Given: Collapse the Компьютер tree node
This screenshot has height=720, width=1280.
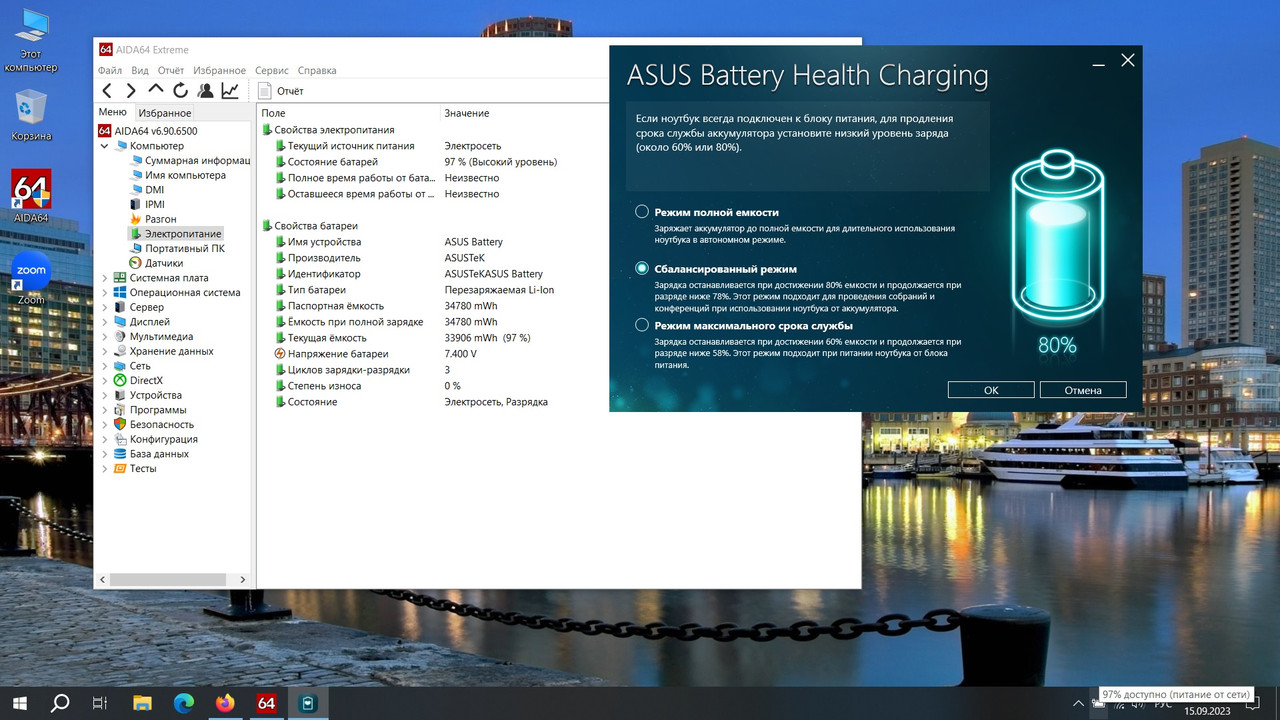Looking at the screenshot, I should [105, 146].
